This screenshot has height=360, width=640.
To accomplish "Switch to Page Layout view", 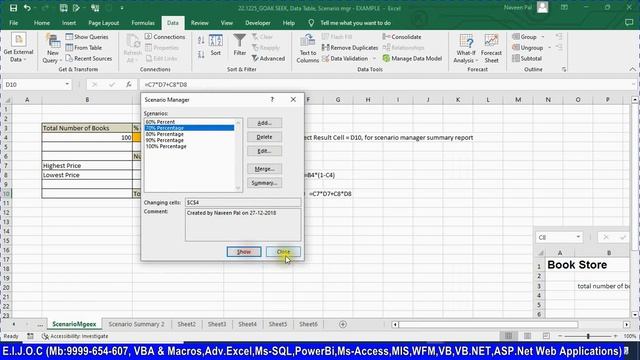I will pos(527,336).
